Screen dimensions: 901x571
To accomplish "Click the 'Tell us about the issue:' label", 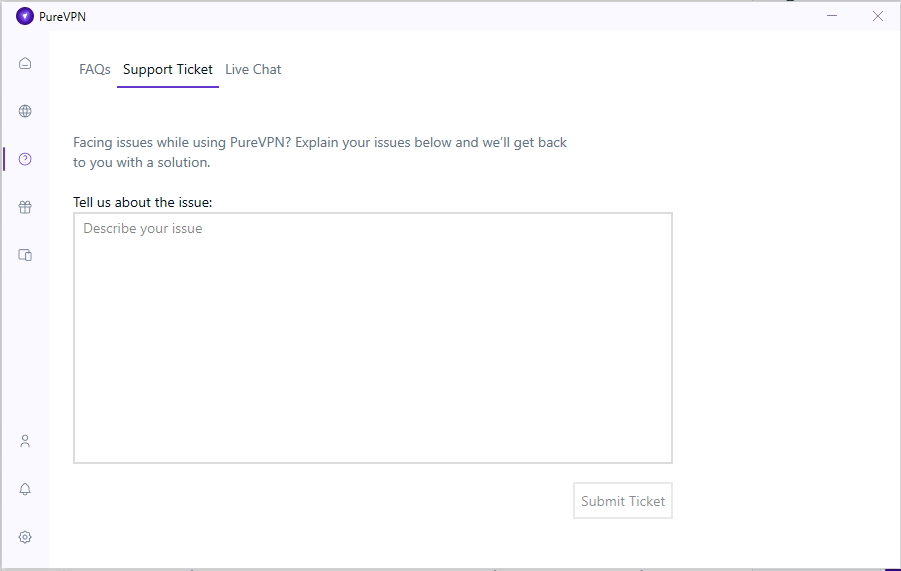I will click(x=143, y=202).
